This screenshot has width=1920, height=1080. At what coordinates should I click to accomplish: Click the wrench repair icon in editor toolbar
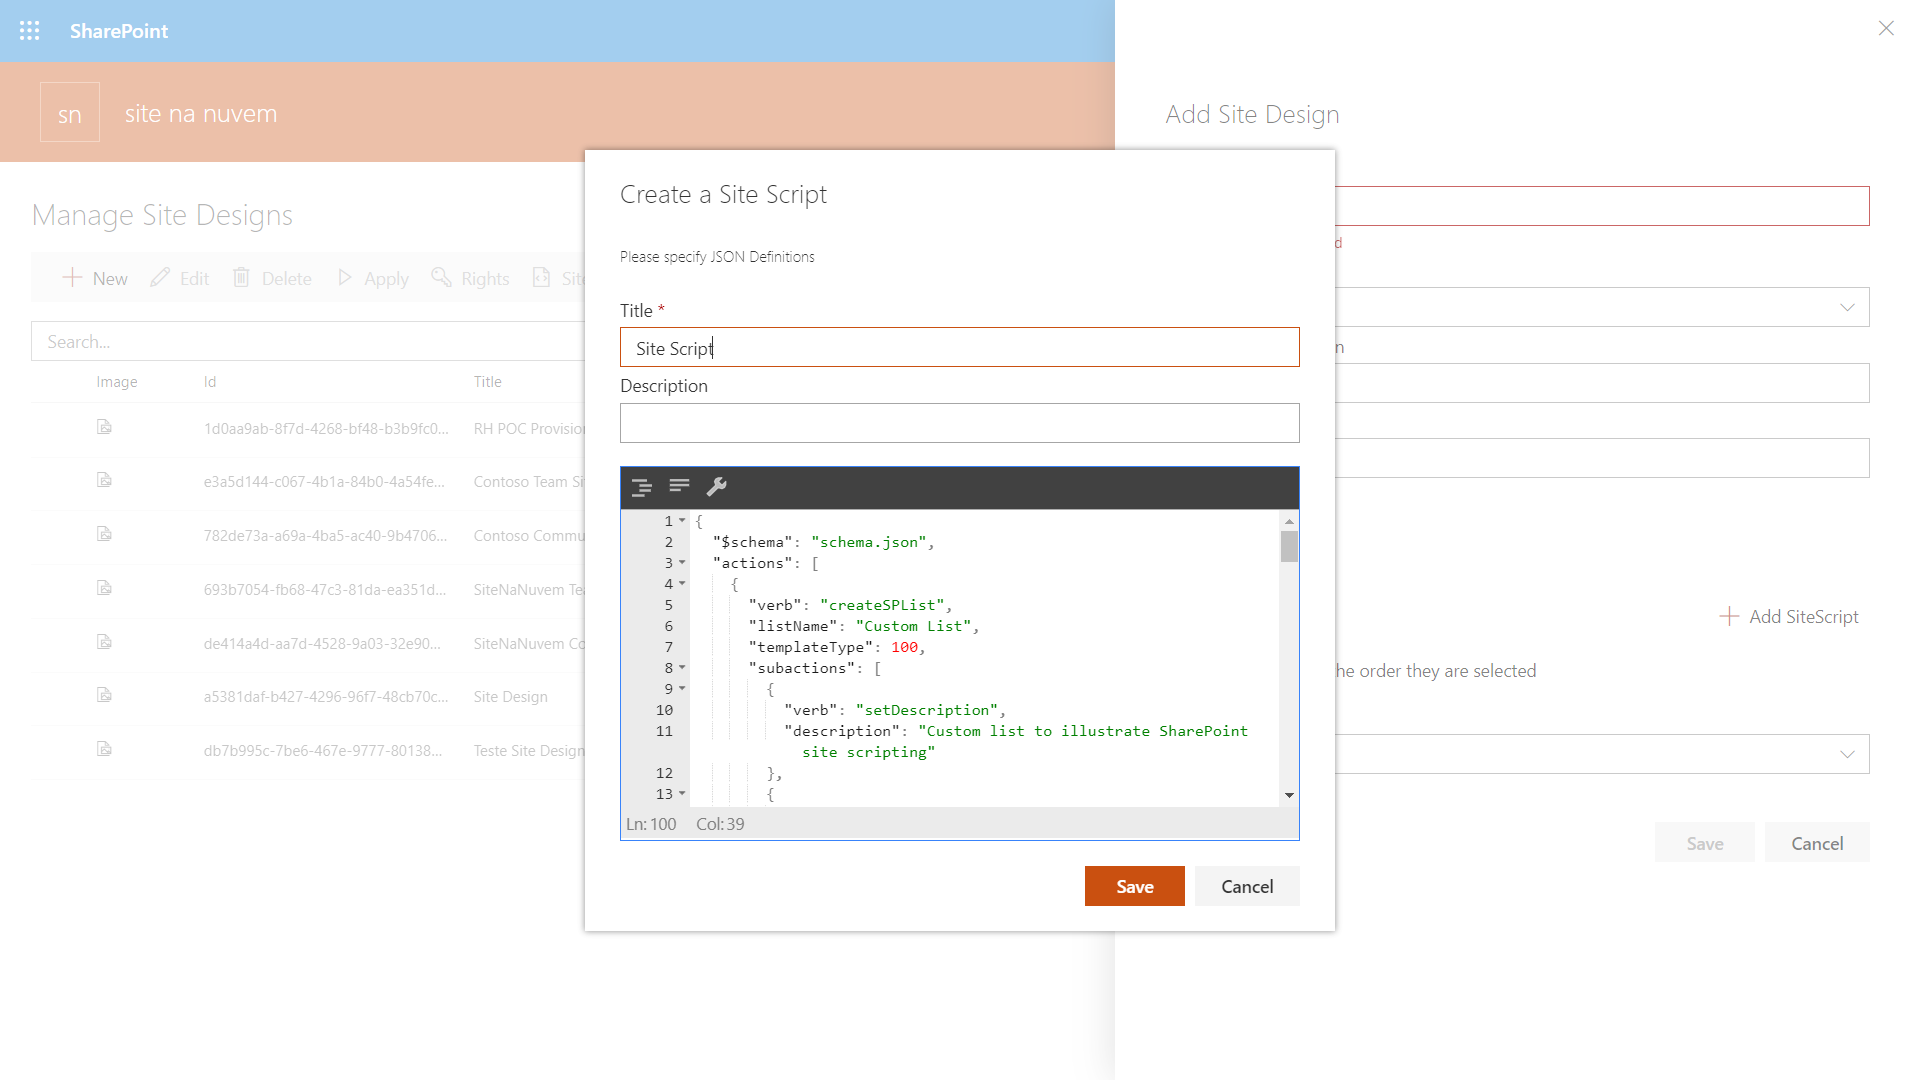tap(717, 487)
